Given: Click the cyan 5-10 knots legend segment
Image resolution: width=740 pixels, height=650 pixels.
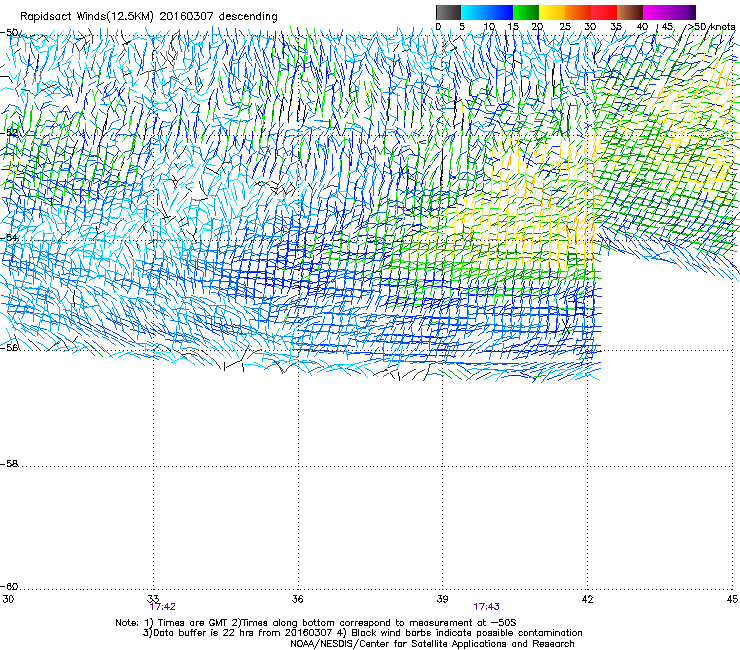Looking at the screenshot, I should click(x=474, y=12).
